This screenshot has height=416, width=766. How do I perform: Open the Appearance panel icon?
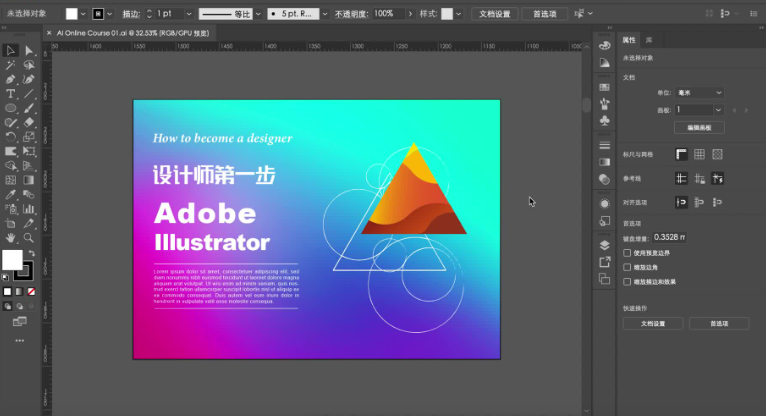click(604, 204)
